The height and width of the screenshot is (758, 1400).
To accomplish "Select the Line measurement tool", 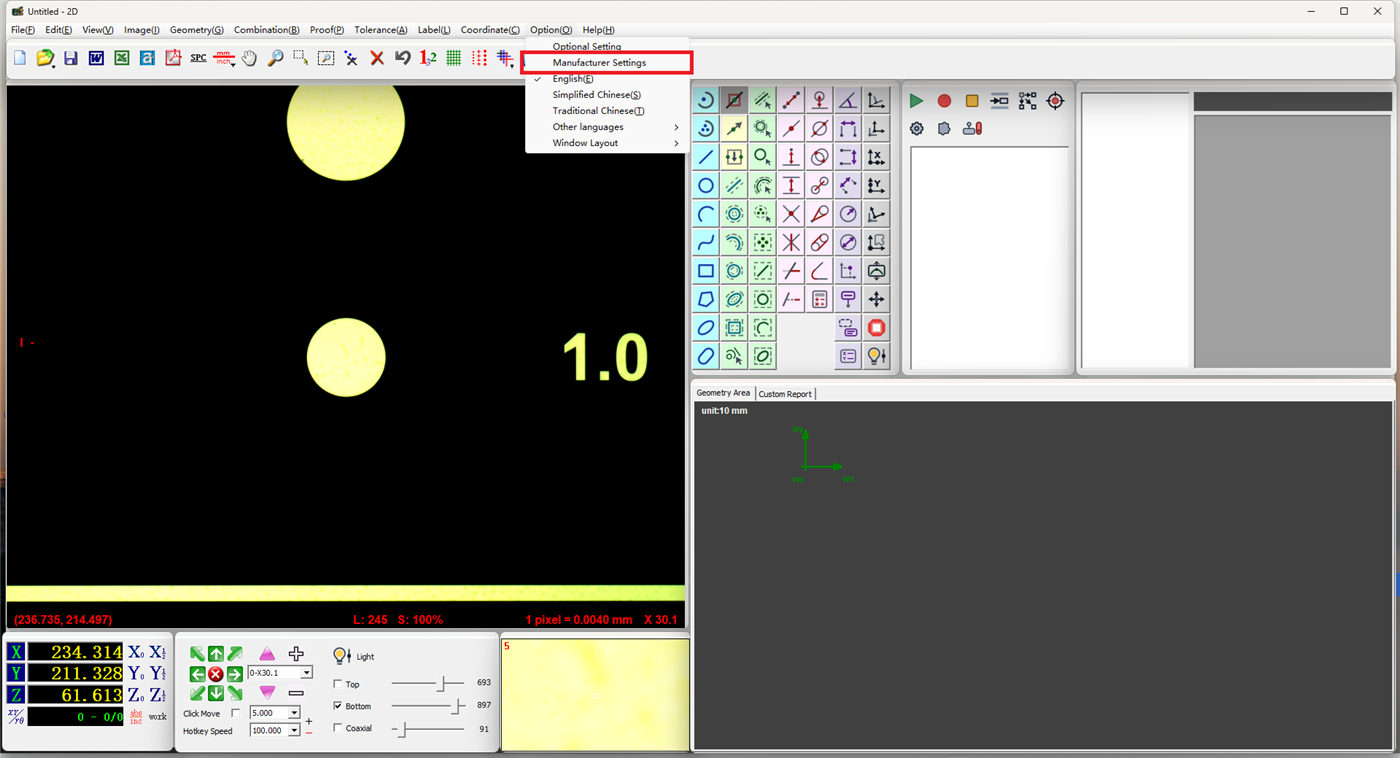I will pyautogui.click(x=706, y=157).
